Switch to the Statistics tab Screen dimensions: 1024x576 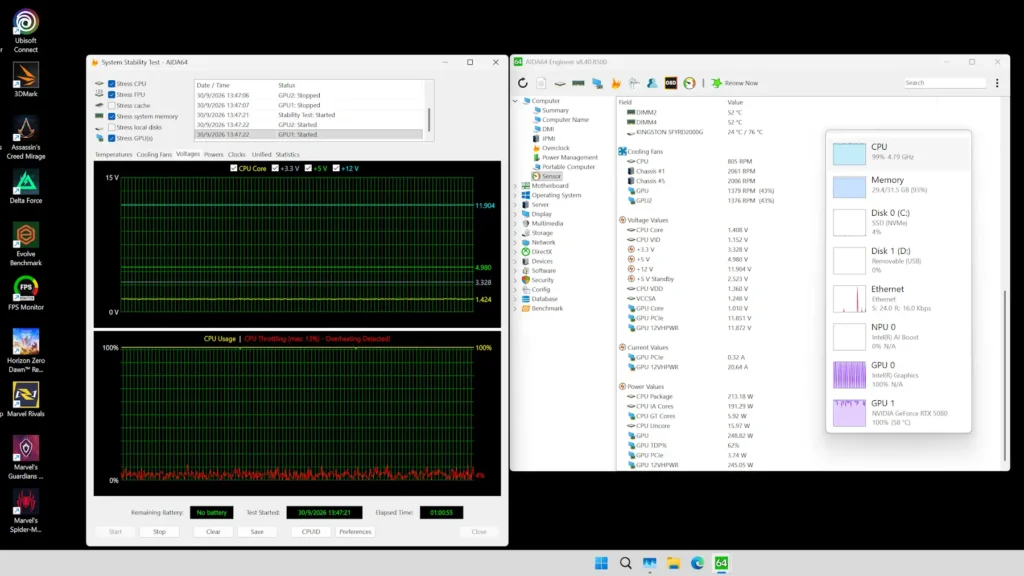click(287, 155)
